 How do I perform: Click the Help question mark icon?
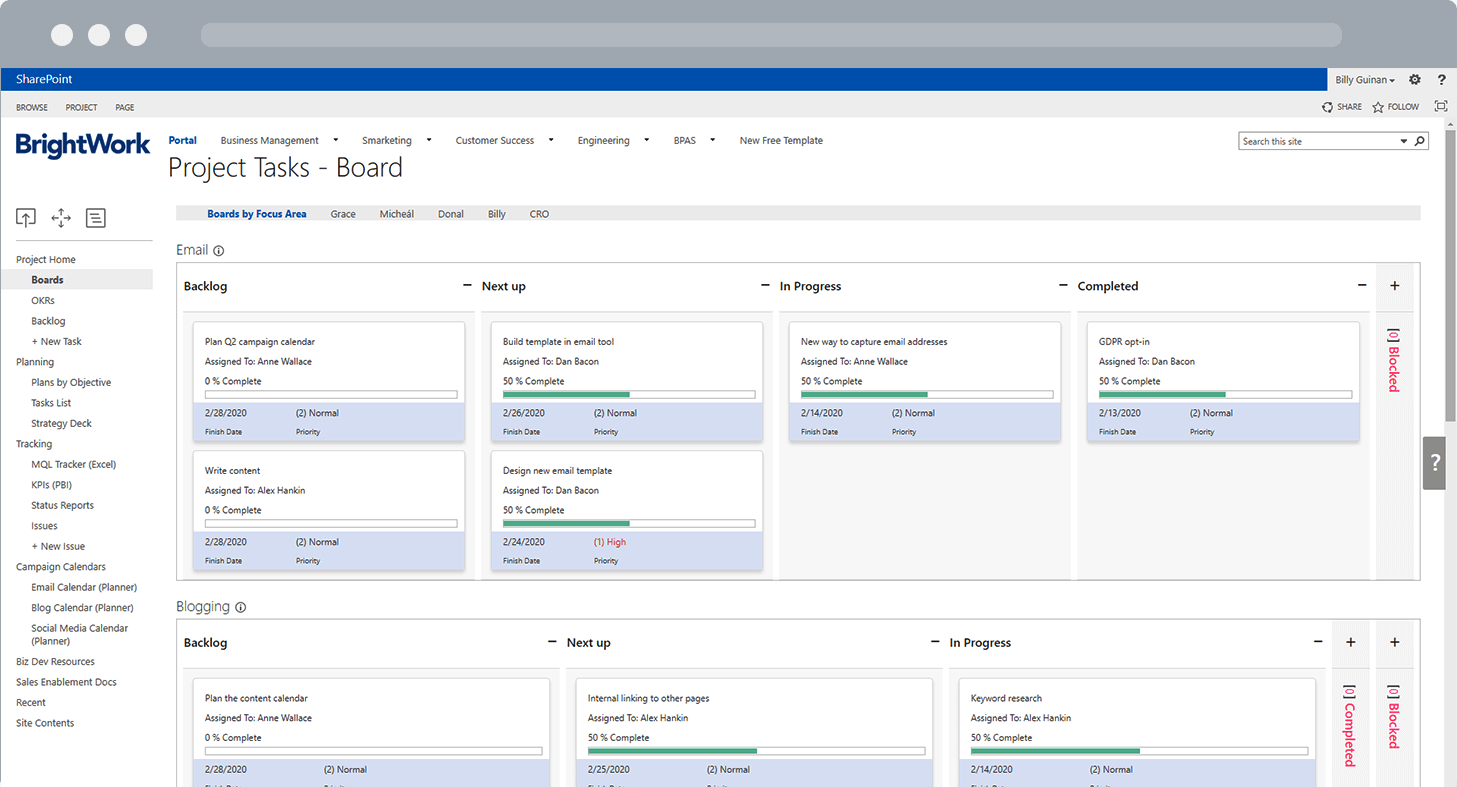coord(1441,79)
